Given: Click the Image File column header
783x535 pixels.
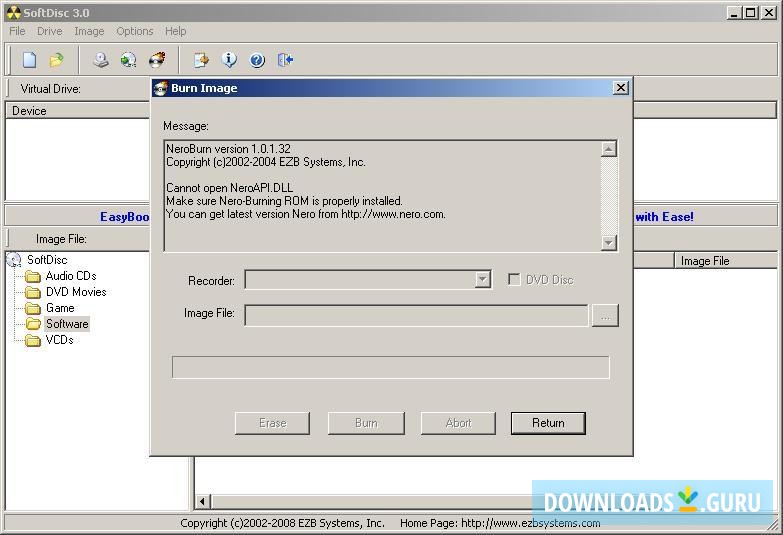Looking at the screenshot, I should [726, 261].
